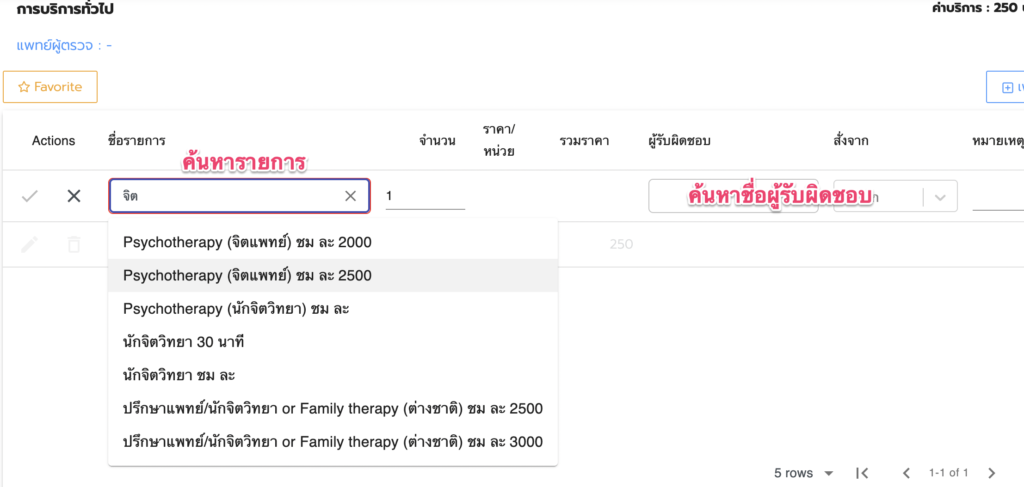Go to the next page arrow

click(x=991, y=473)
